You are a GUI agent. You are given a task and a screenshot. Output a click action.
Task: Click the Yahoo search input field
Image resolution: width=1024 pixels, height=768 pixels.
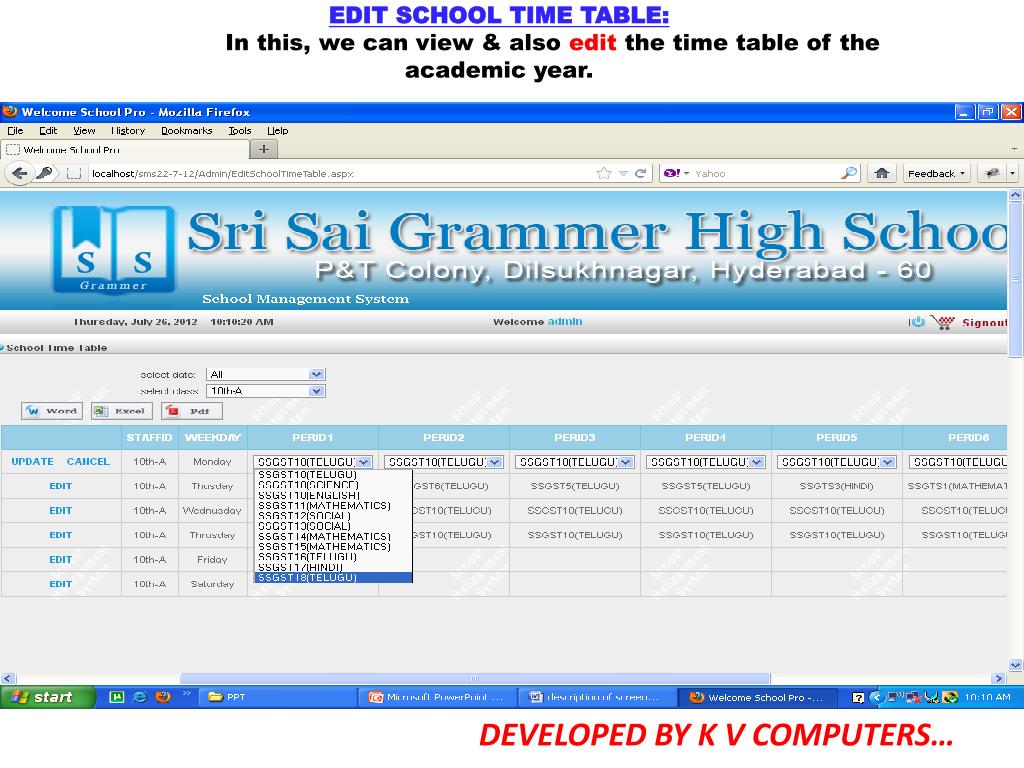764,173
